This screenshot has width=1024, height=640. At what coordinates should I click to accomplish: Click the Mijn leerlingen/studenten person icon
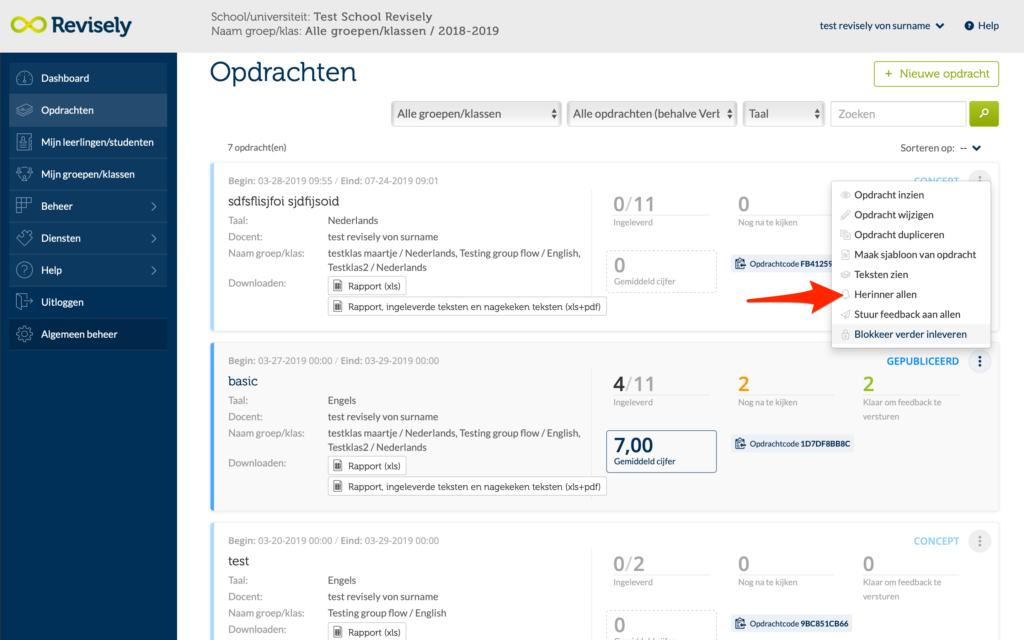pyautogui.click(x=24, y=142)
